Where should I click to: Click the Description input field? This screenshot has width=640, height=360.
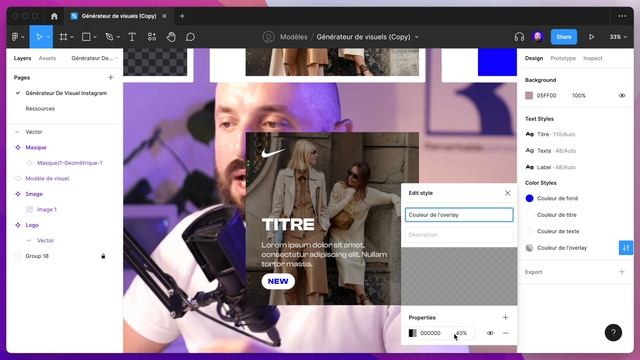[459, 235]
